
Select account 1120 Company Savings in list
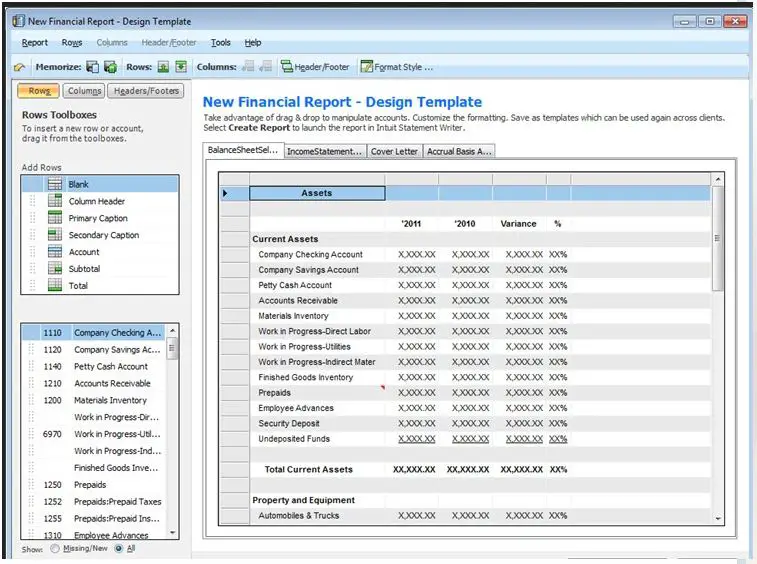coord(94,350)
